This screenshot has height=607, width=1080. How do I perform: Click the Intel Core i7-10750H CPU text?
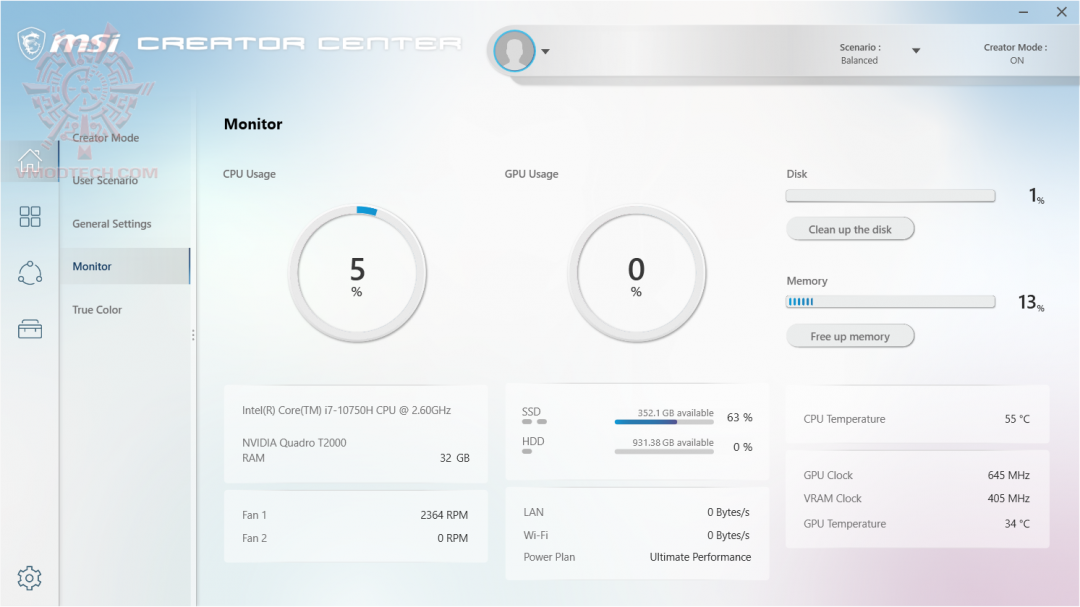346,410
